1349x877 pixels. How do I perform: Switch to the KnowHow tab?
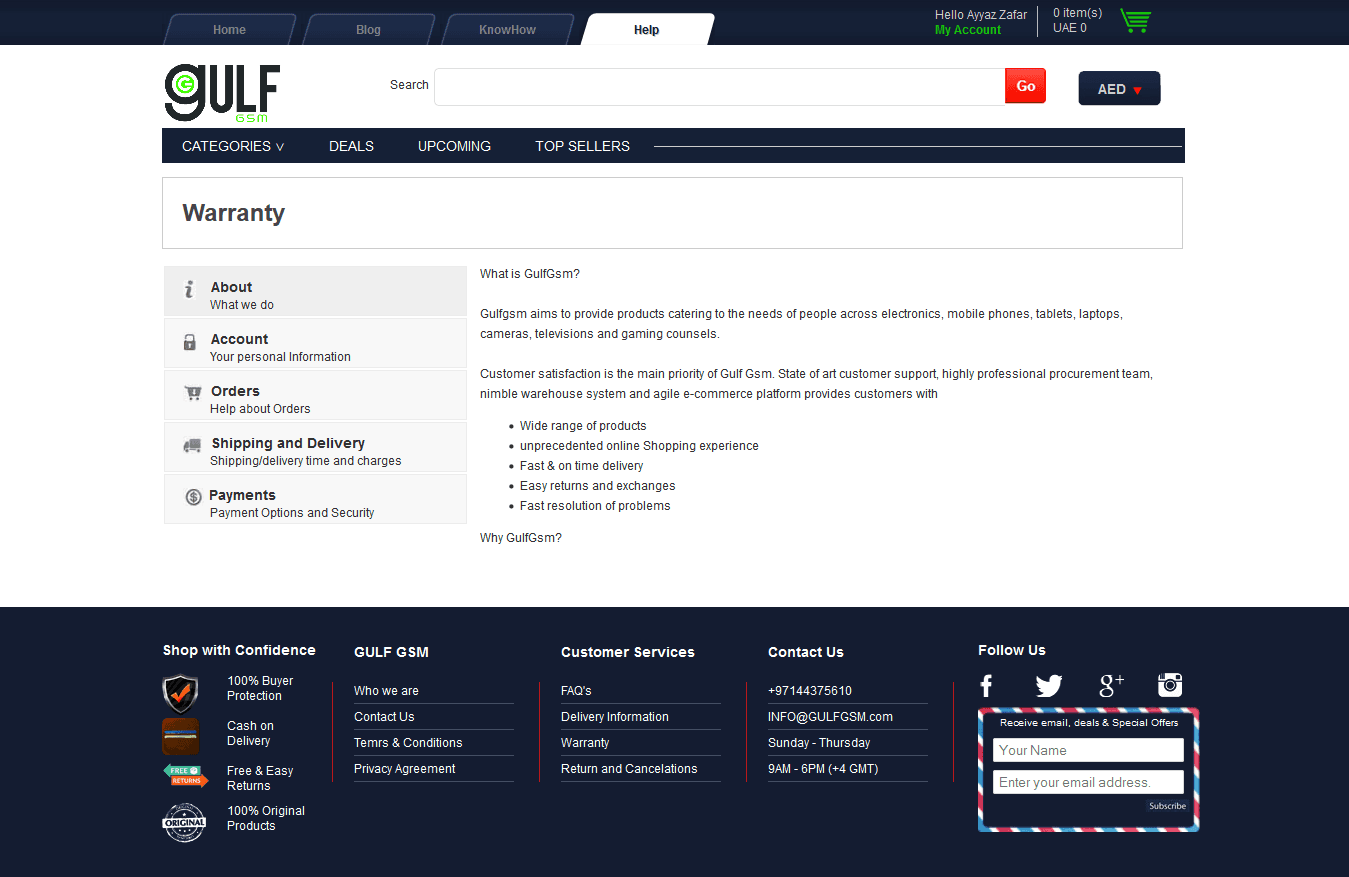[507, 29]
